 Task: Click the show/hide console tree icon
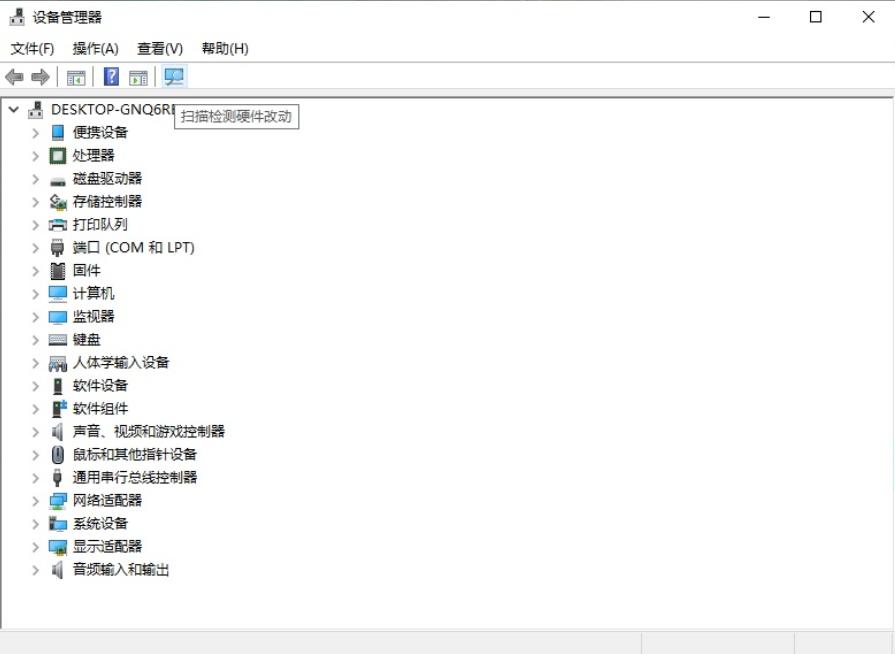click(76, 77)
